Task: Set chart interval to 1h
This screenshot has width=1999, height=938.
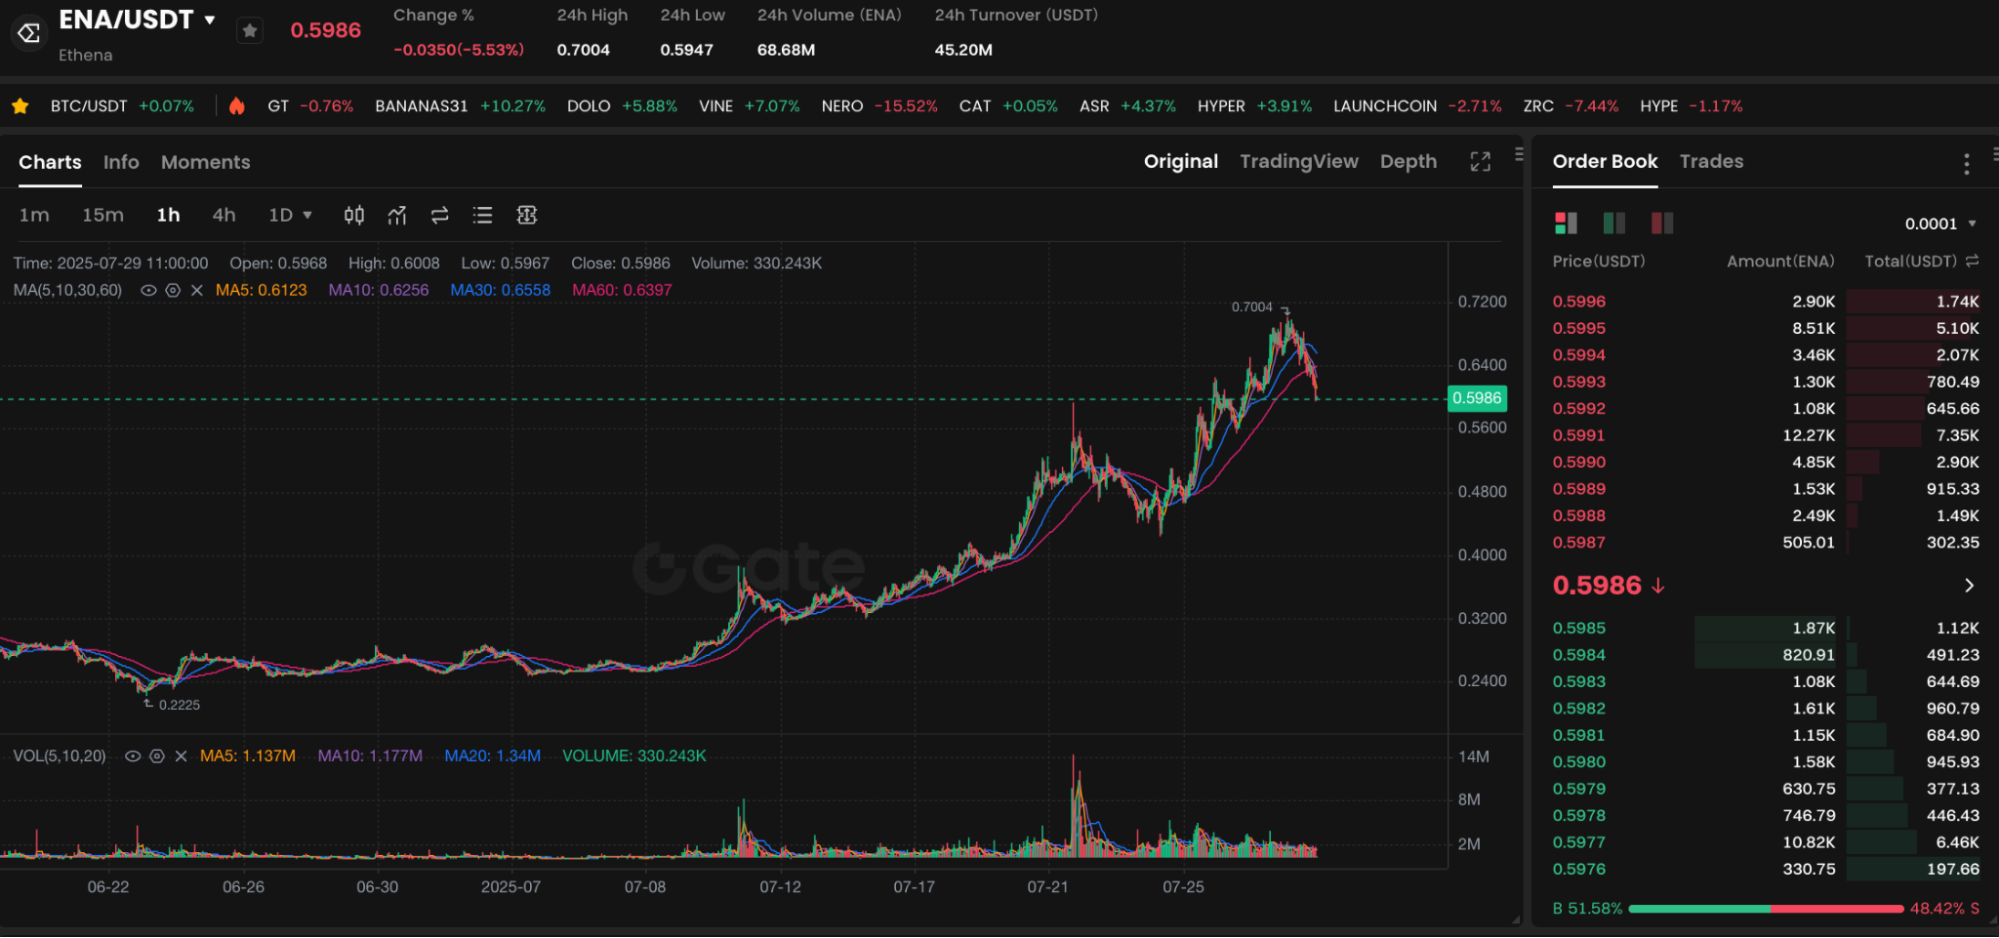Action: (168, 215)
